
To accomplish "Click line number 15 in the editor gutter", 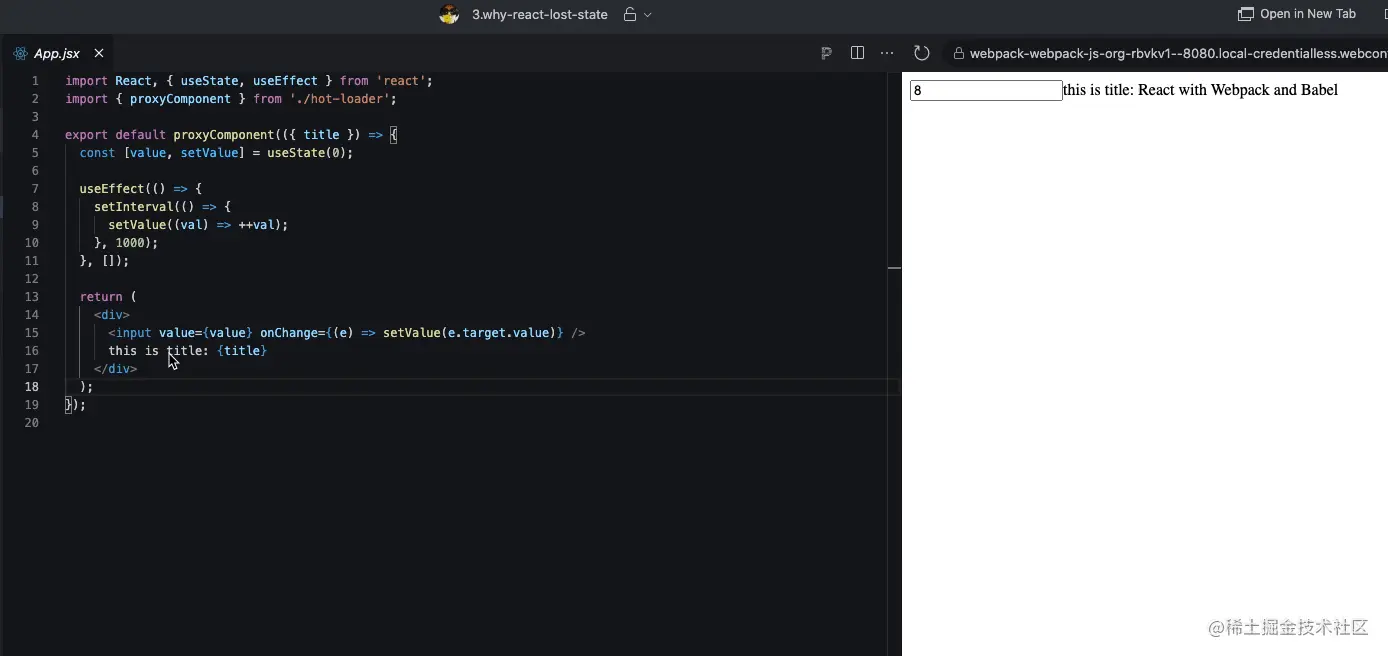I will 31,332.
